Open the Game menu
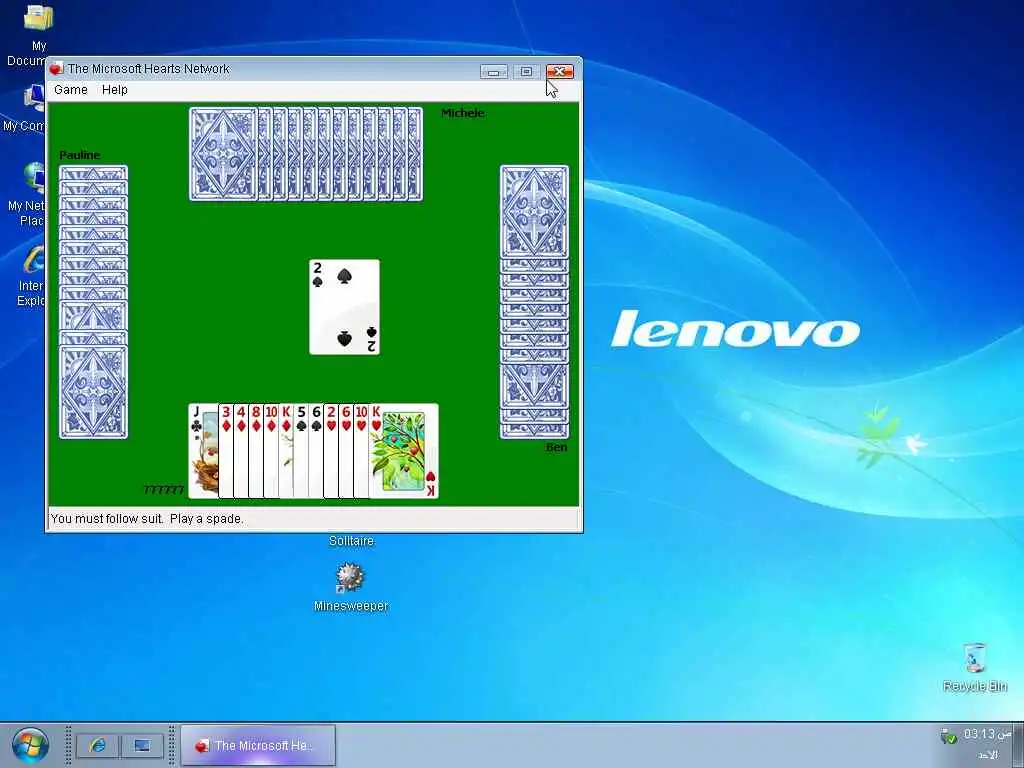The width and height of the screenshot is (1024, 768). click(x=71, y=89)
